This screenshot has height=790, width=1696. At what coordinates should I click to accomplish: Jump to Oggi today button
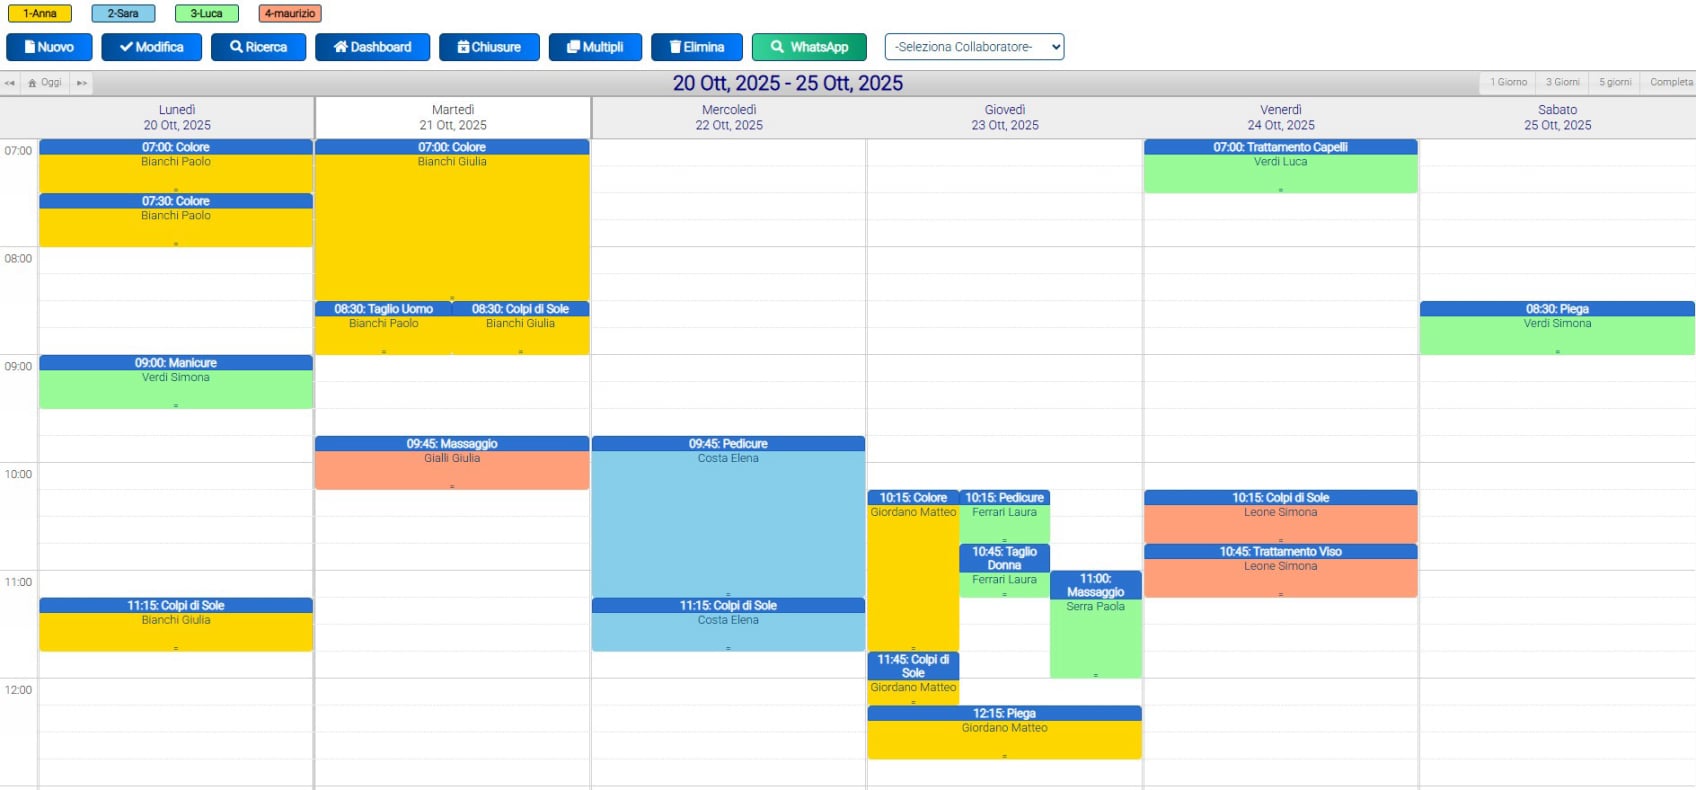tap(46, 83)
